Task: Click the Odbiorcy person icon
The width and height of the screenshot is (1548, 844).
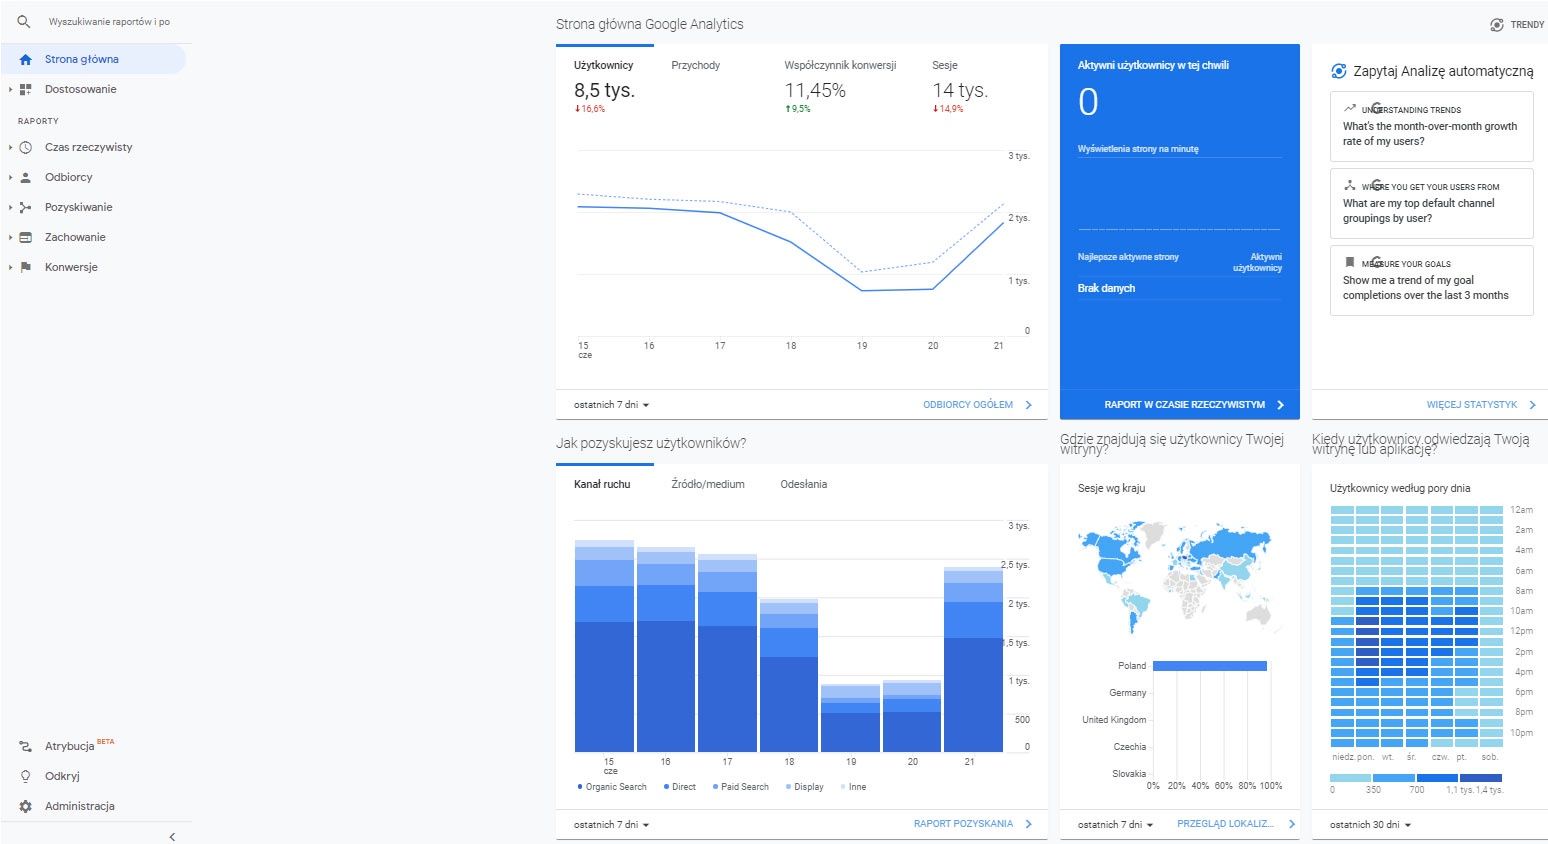Action: [26, 177]
